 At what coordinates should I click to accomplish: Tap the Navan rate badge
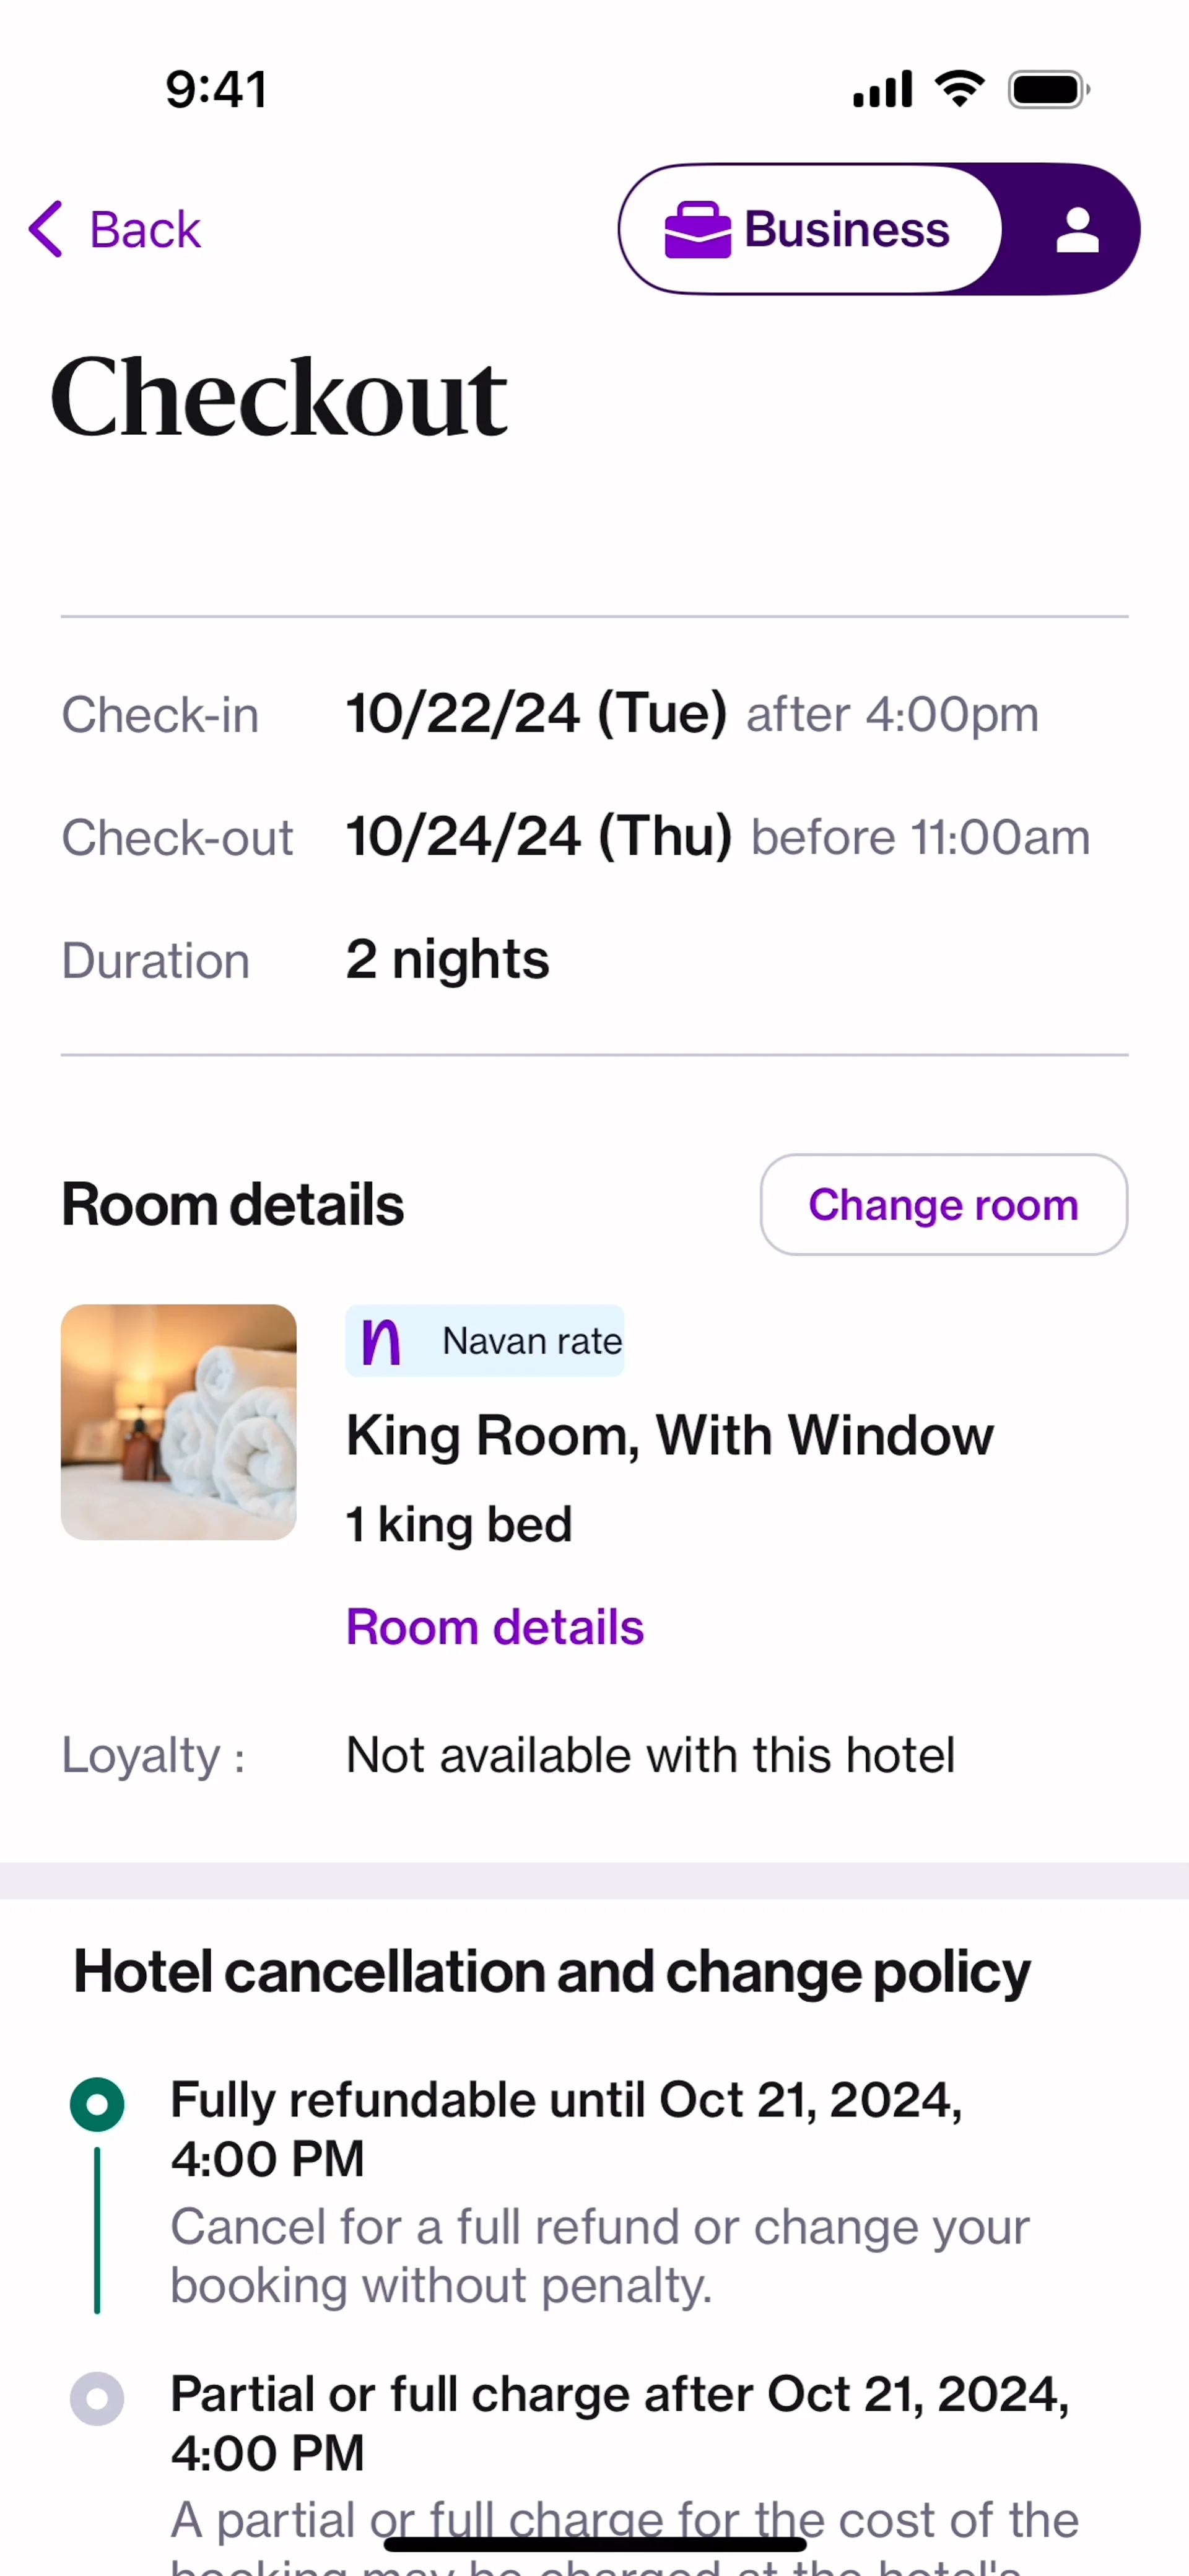pos(485,1341)
